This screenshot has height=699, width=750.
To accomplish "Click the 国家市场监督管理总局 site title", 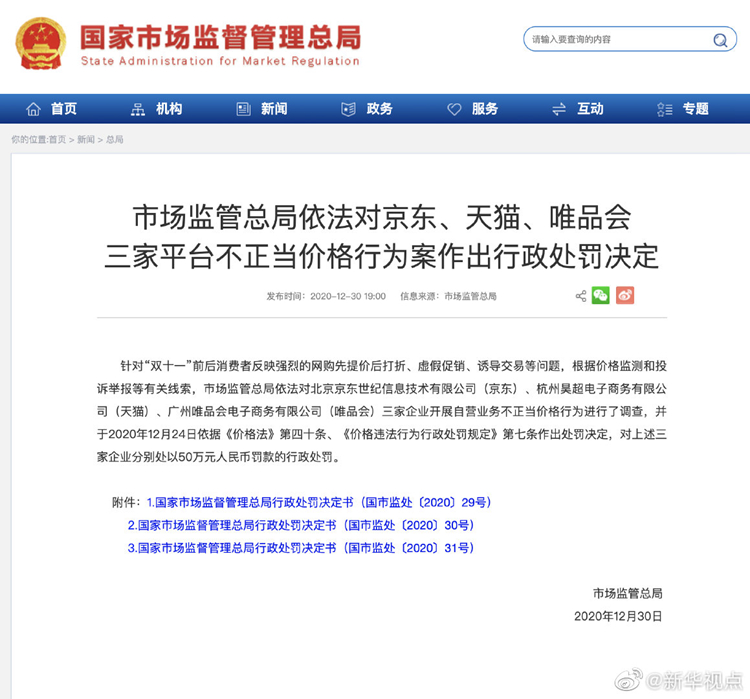I will (220, 37).
